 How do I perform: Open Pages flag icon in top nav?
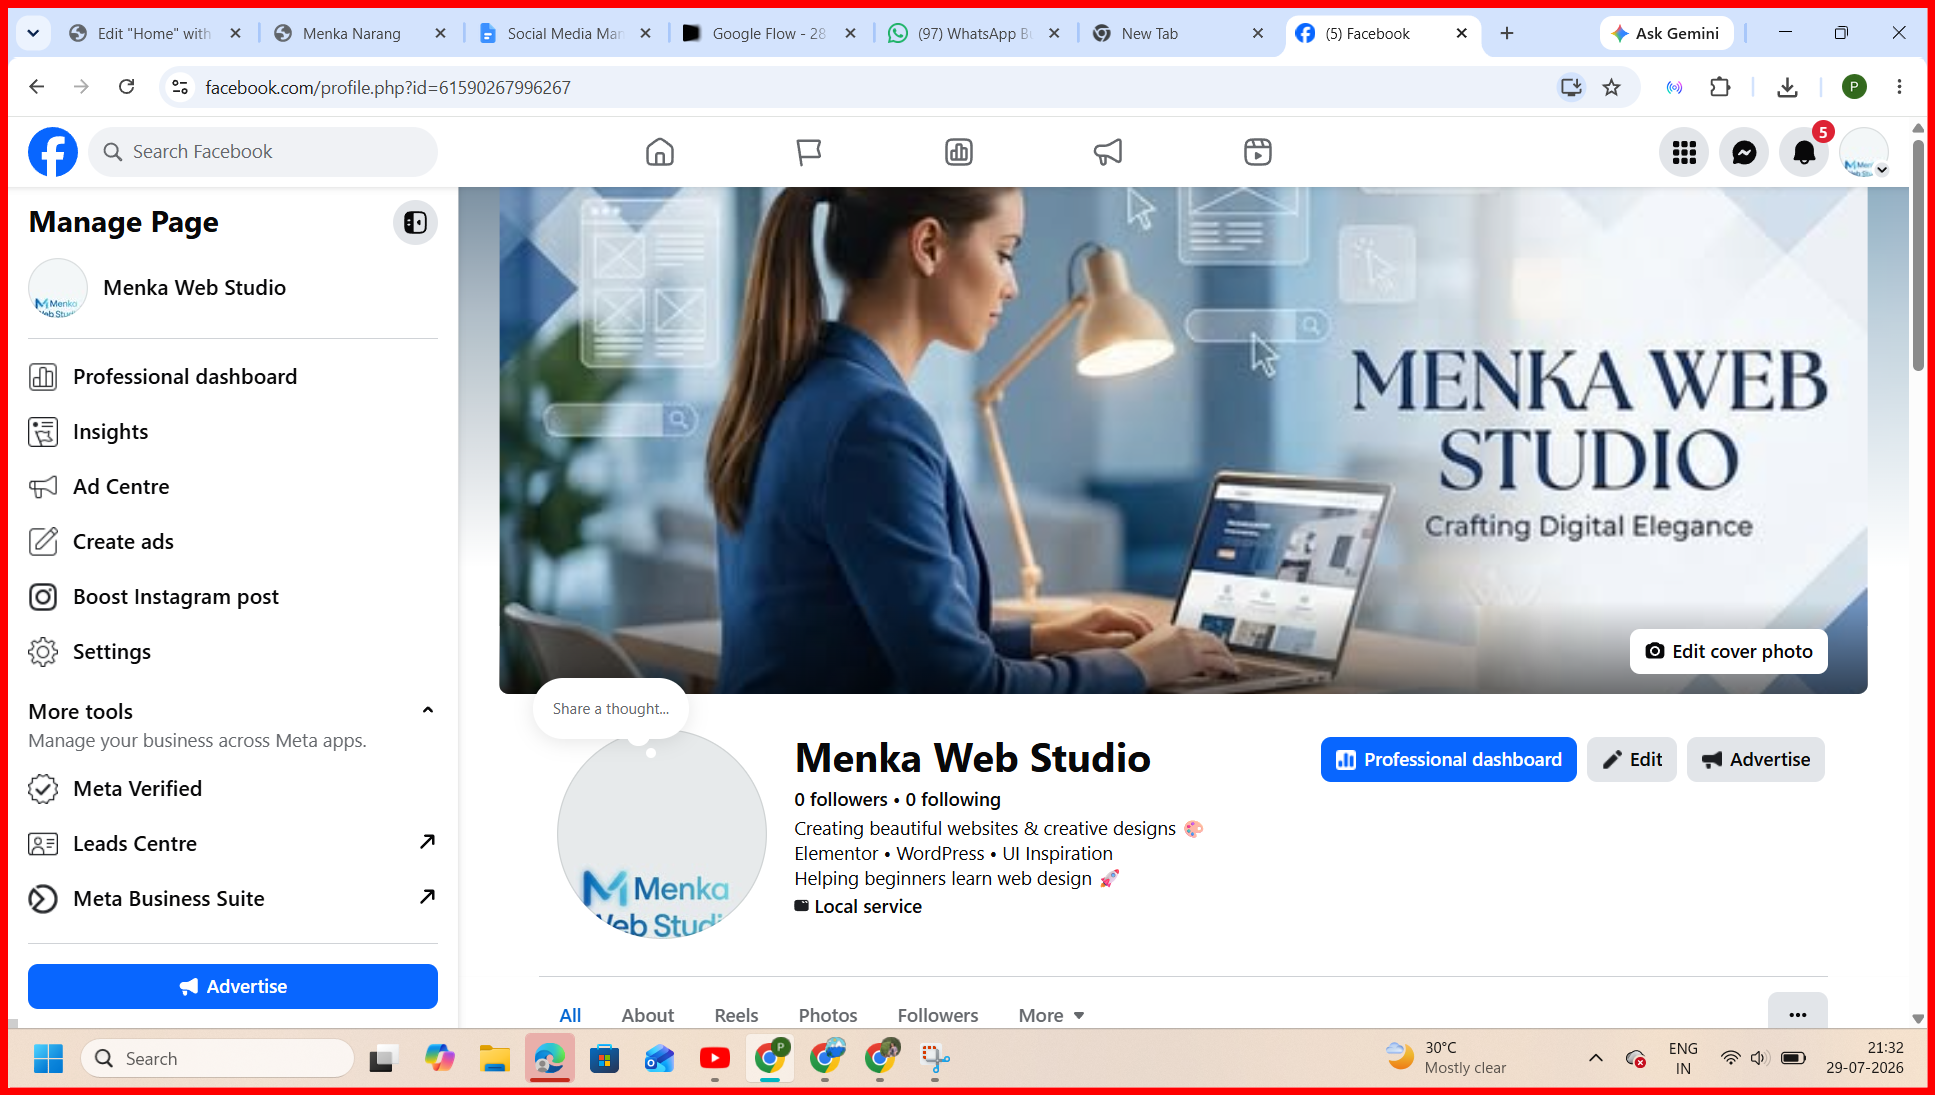coord(809,152)
